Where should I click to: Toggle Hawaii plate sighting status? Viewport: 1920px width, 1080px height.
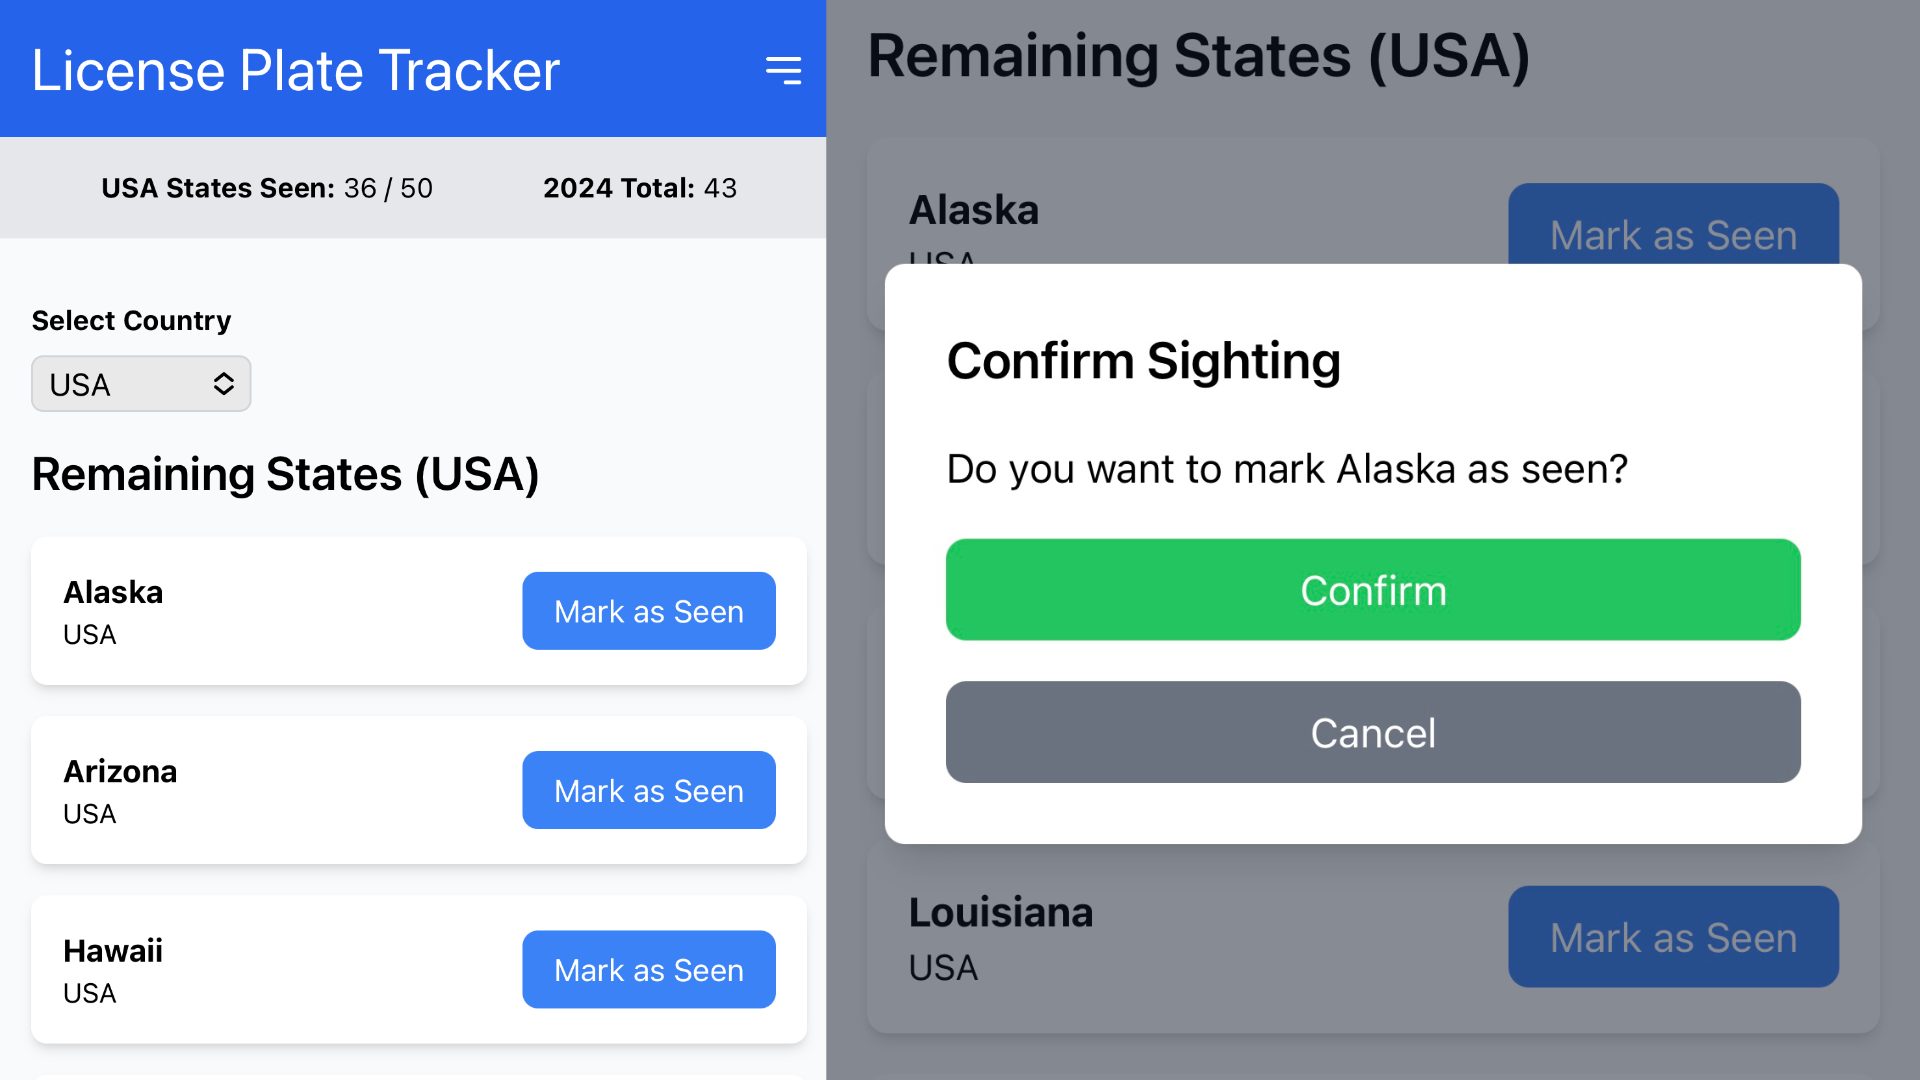coord(647,969)
